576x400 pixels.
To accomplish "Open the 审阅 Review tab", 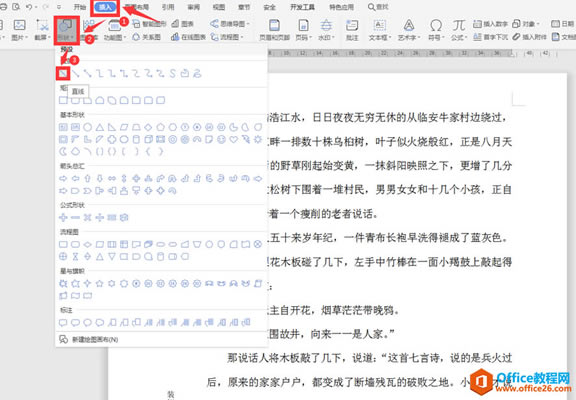I will click(194, 7).
